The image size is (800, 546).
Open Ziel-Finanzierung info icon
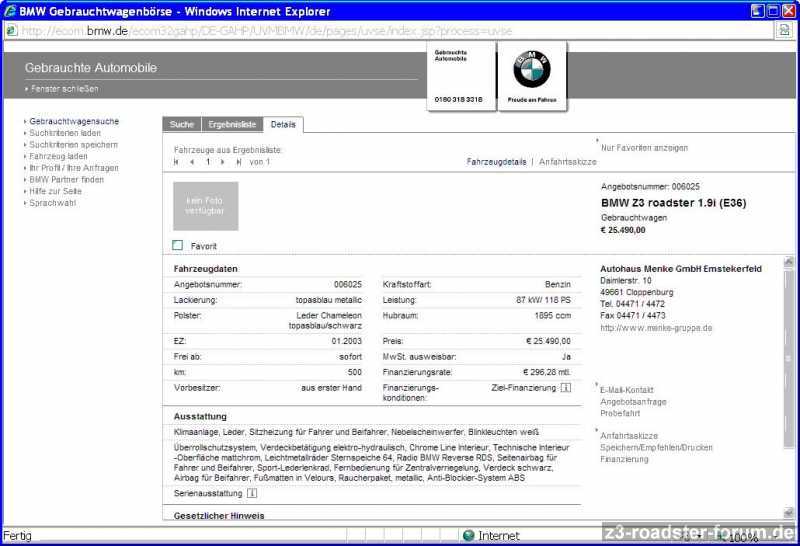coord(566,388)
